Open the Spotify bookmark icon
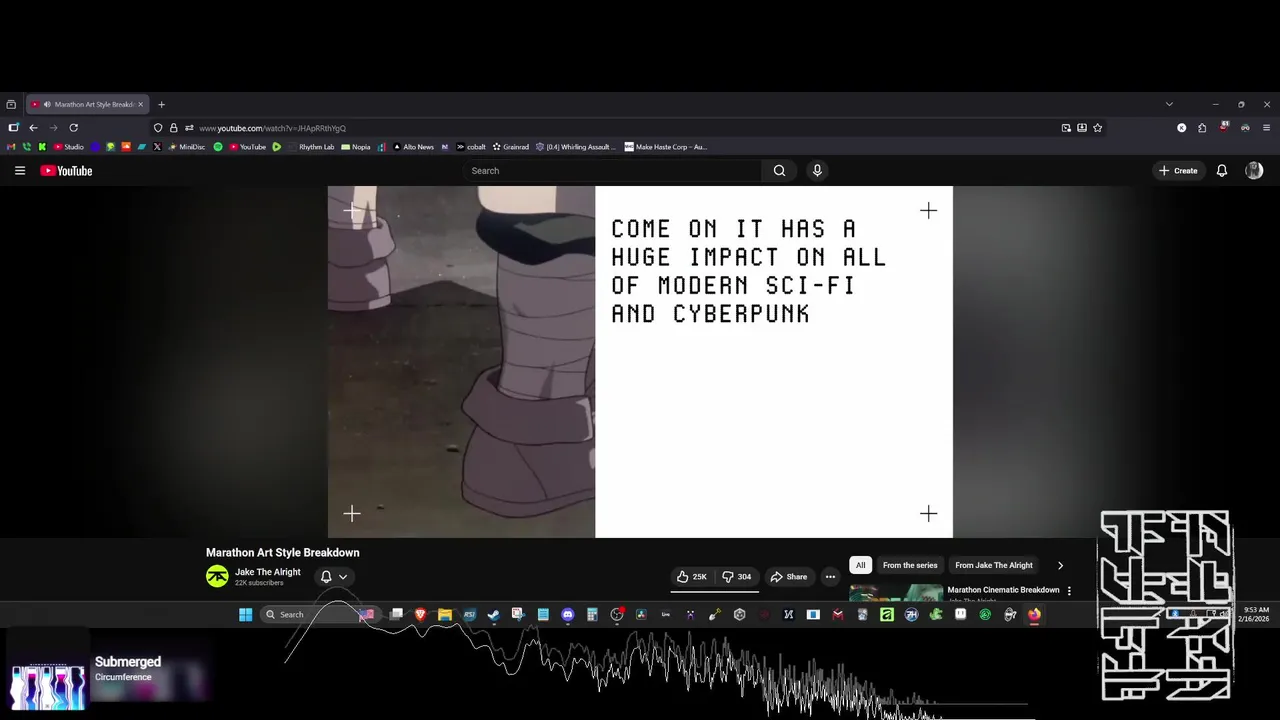1280x720 pixels. (x=218, y=147)
